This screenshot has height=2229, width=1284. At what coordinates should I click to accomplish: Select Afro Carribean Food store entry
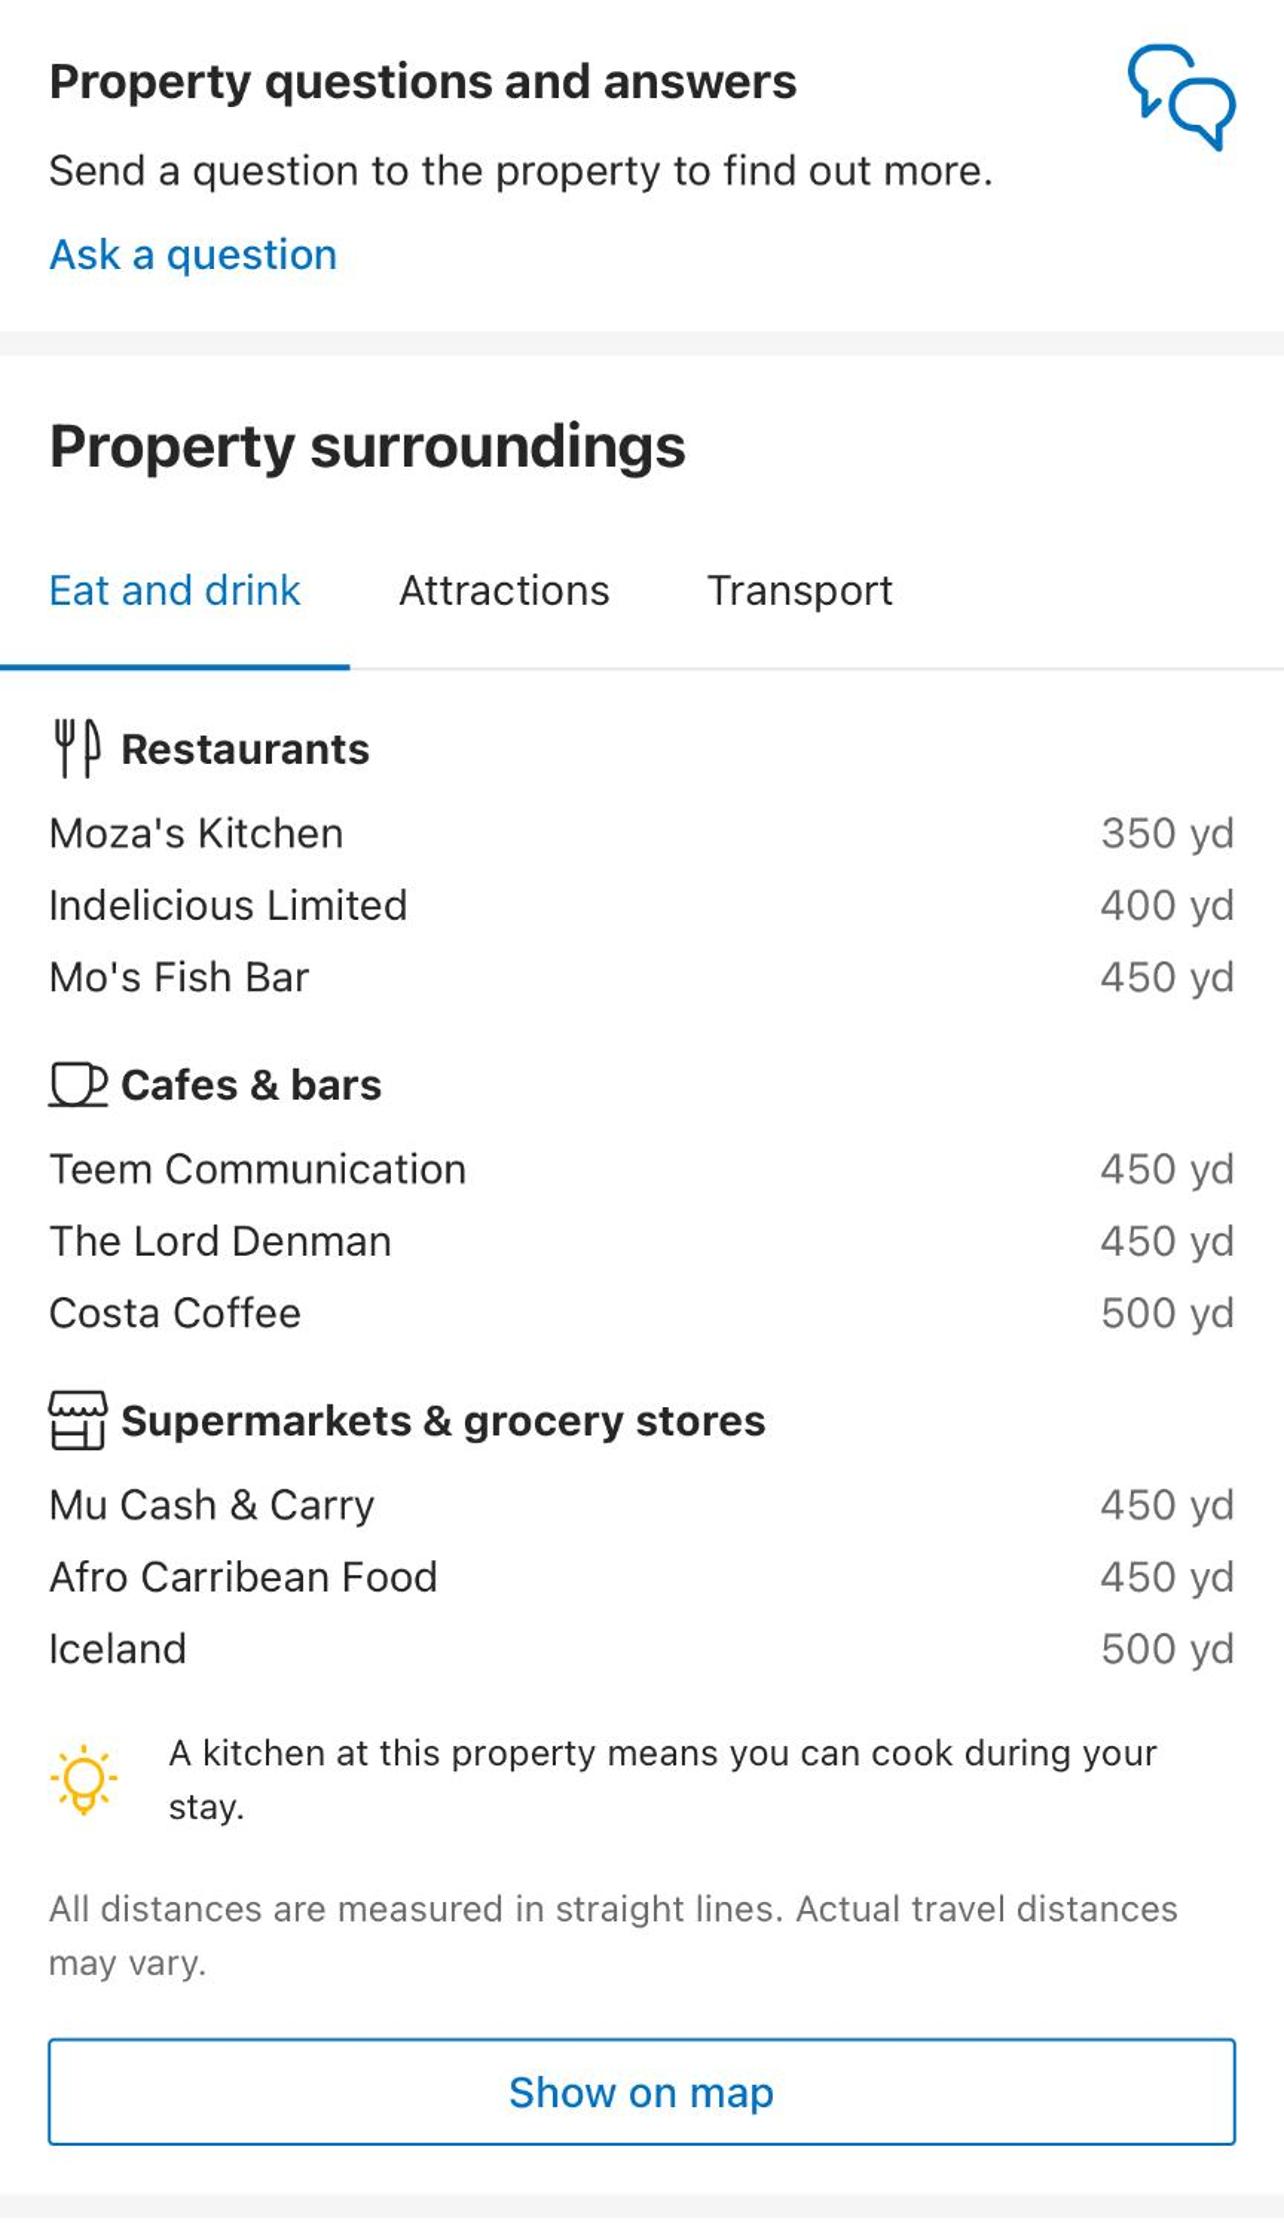pos(642,1578)
